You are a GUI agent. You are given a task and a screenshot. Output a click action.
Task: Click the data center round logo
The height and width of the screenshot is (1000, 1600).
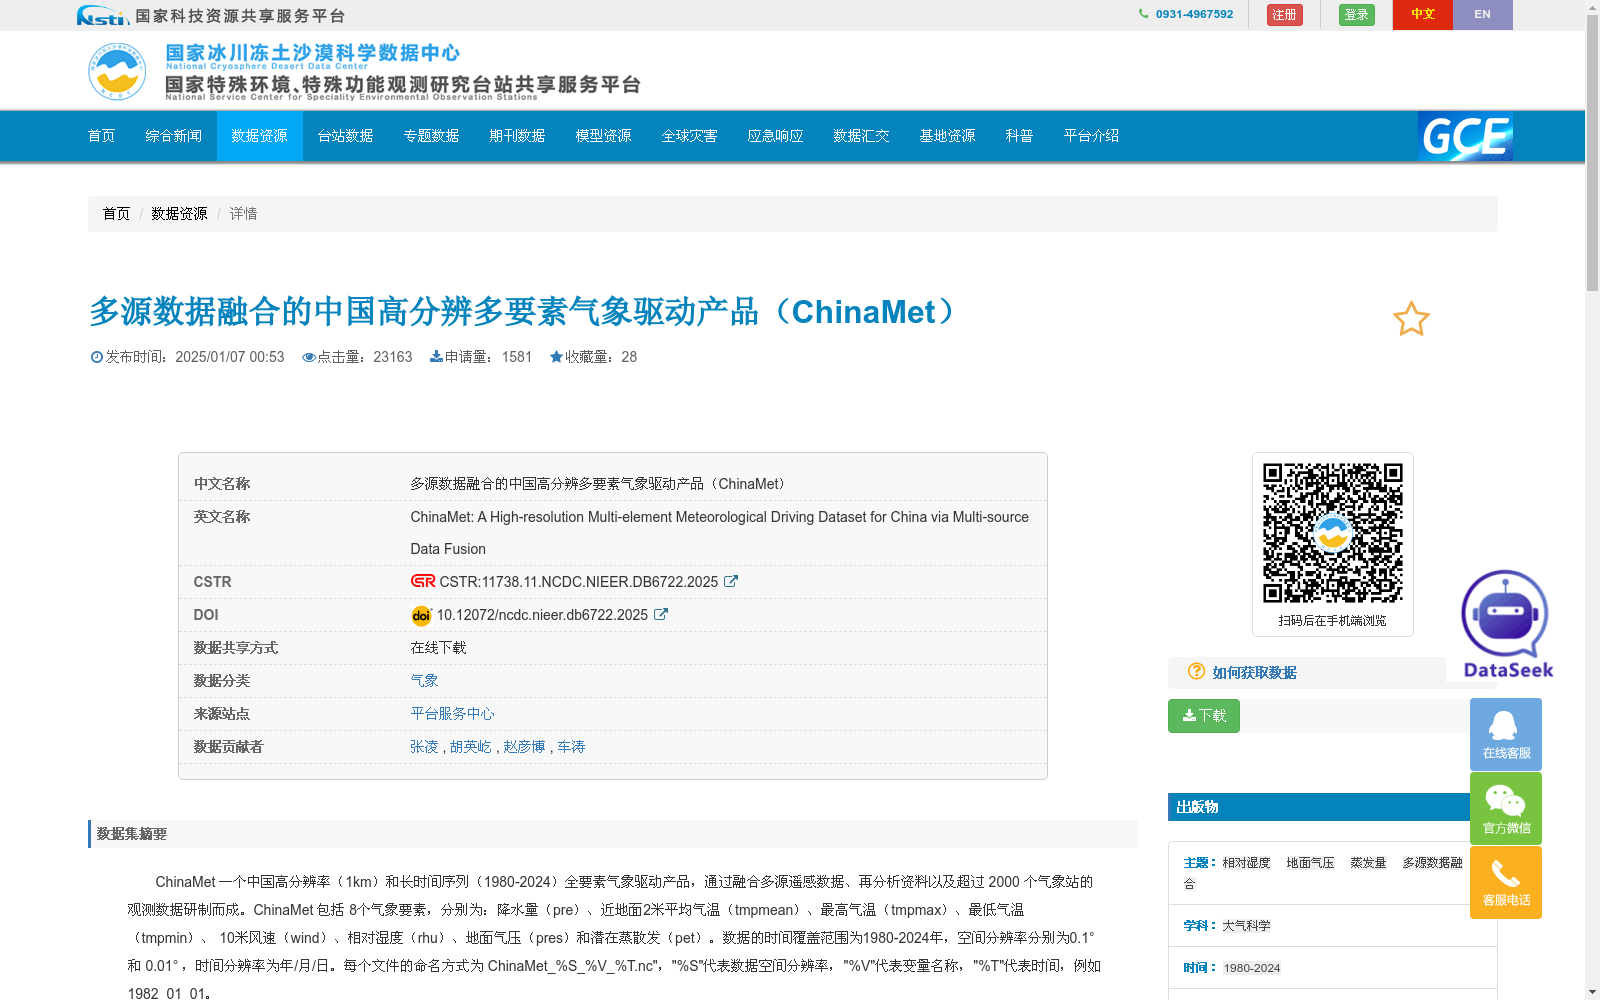click(117, 71)
